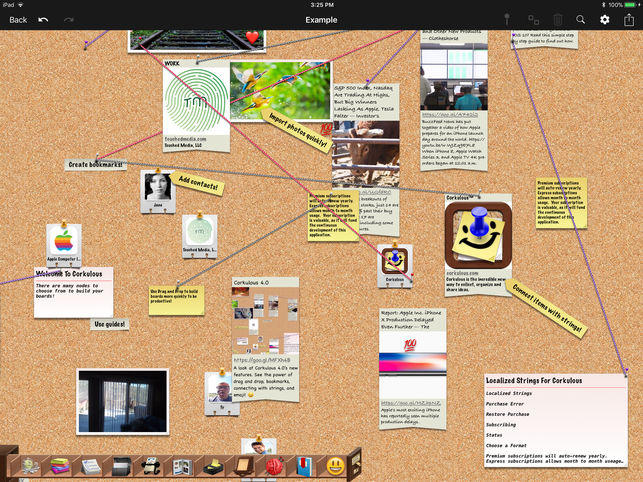
Task: Tap the 3:25 PM clock in status bar
Action: click(322, 5)
